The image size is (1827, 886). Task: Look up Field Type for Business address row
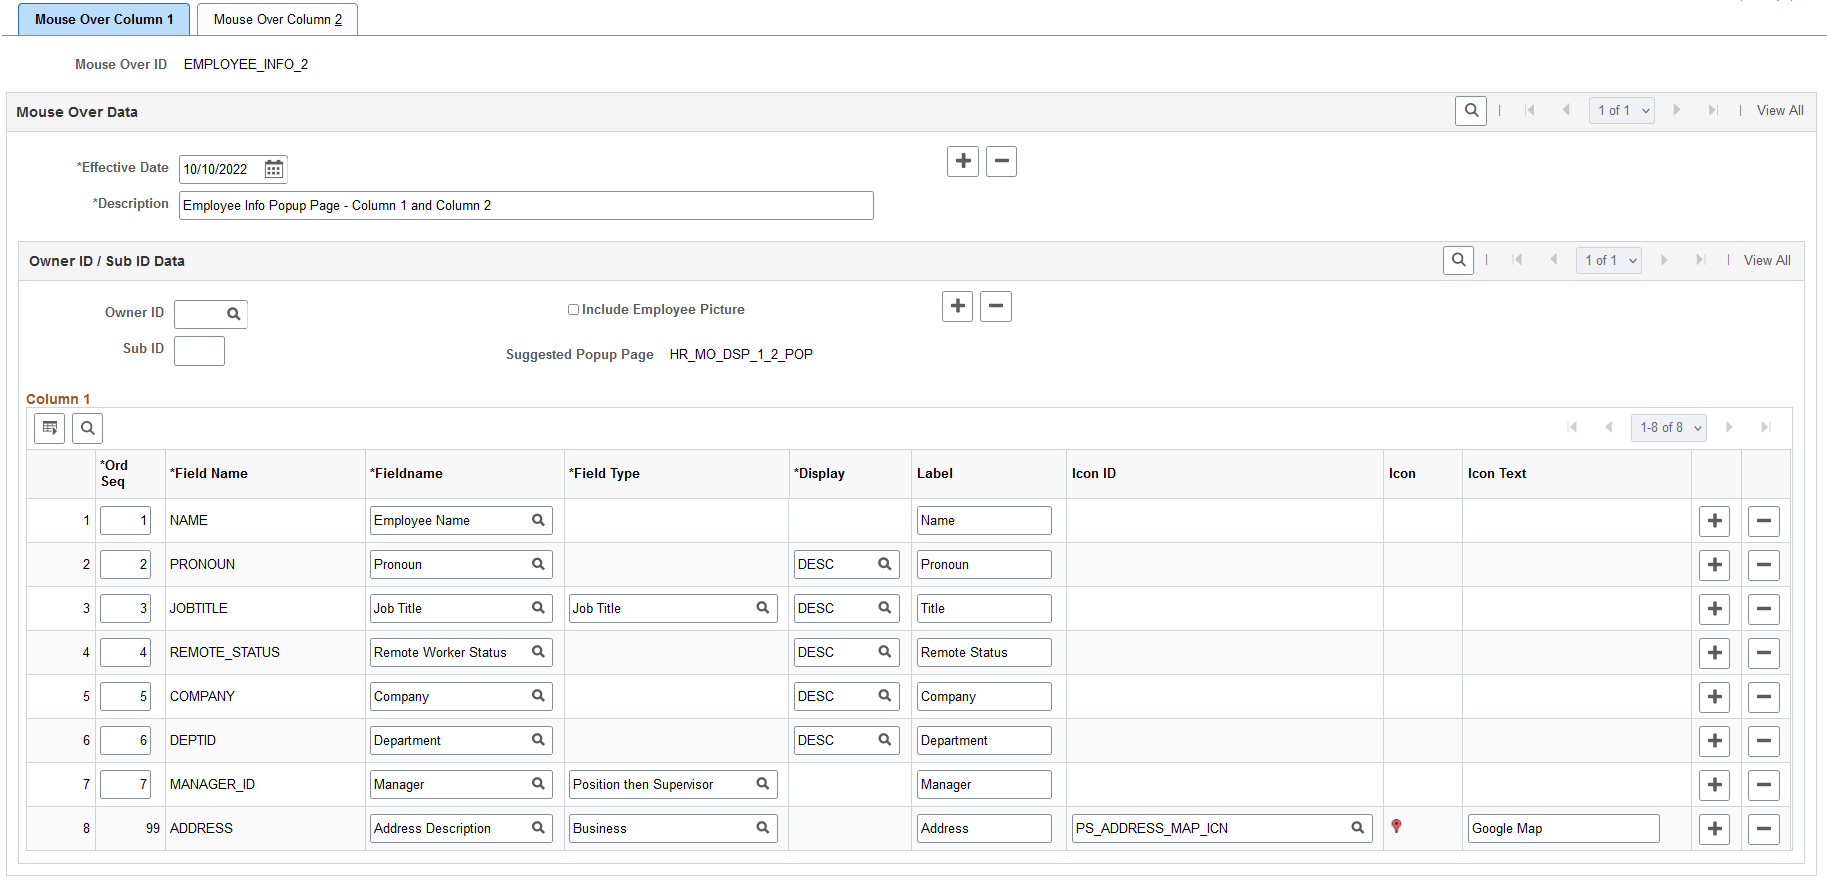(763, 828)
